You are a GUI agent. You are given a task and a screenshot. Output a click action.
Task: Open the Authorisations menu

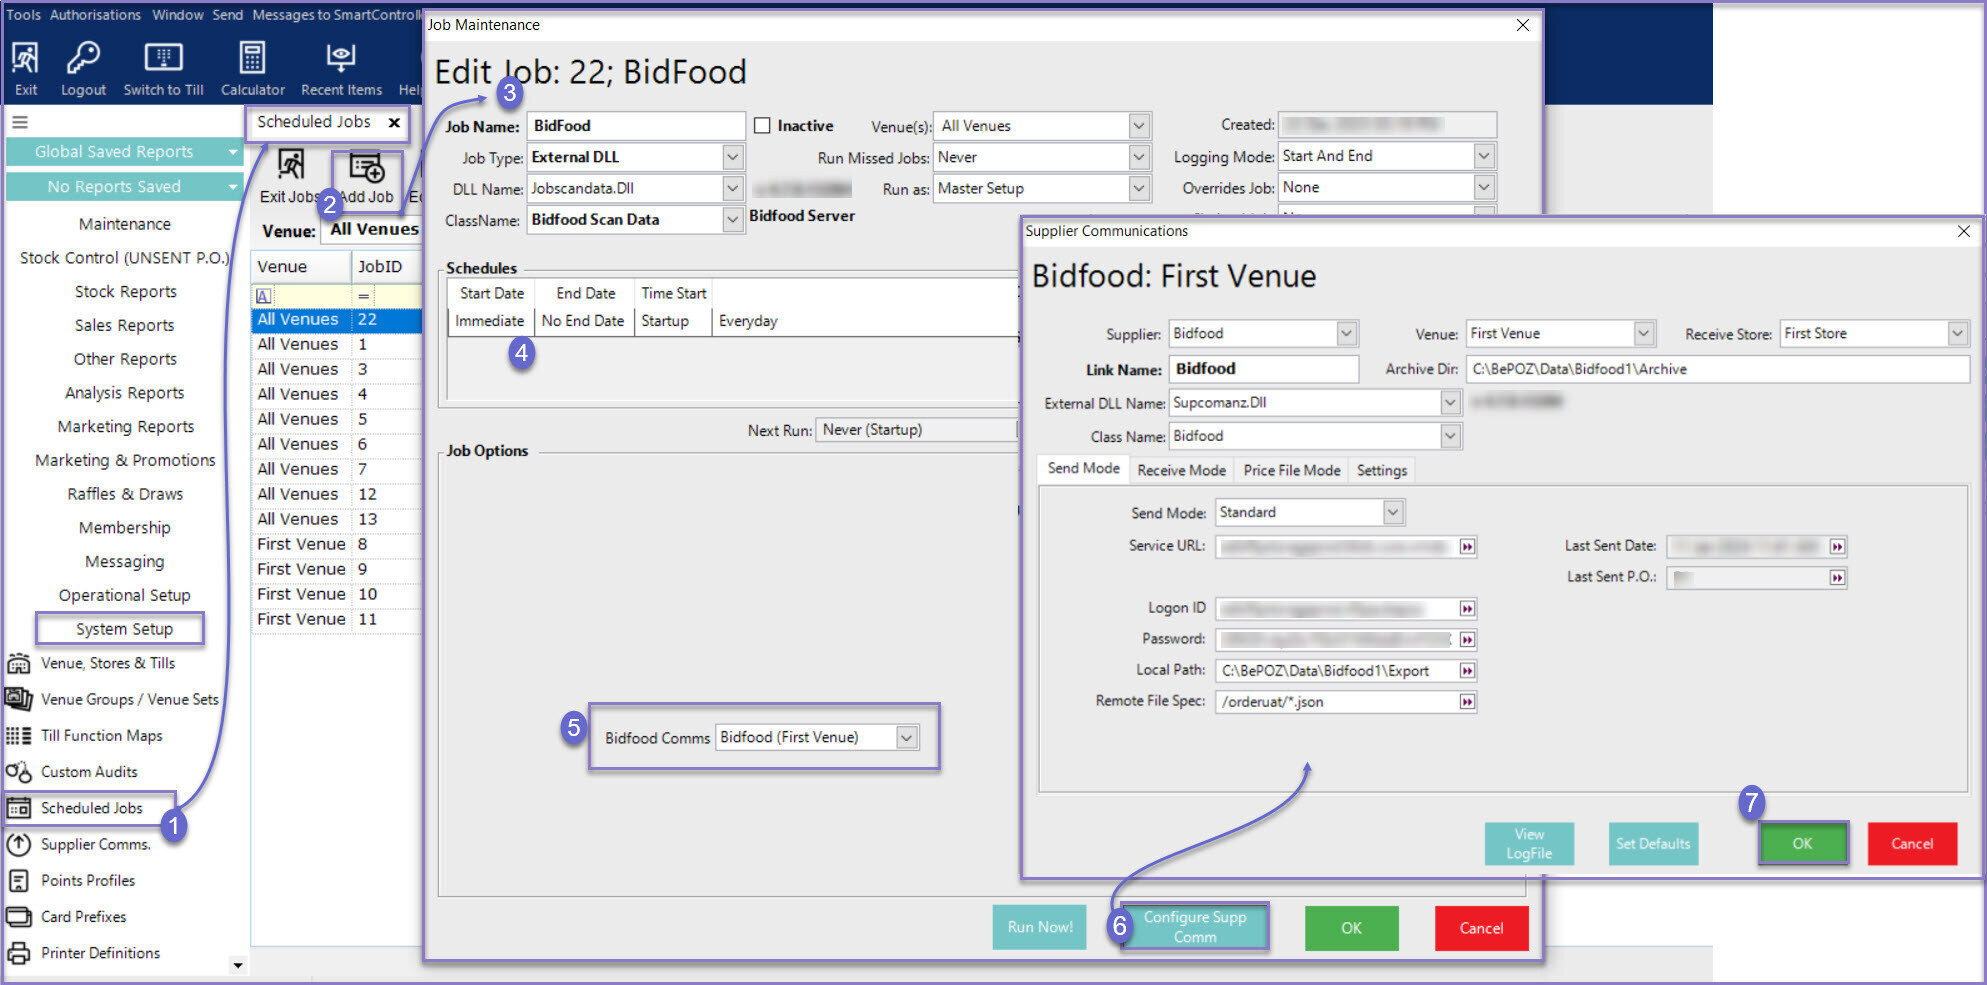[95, 15]
